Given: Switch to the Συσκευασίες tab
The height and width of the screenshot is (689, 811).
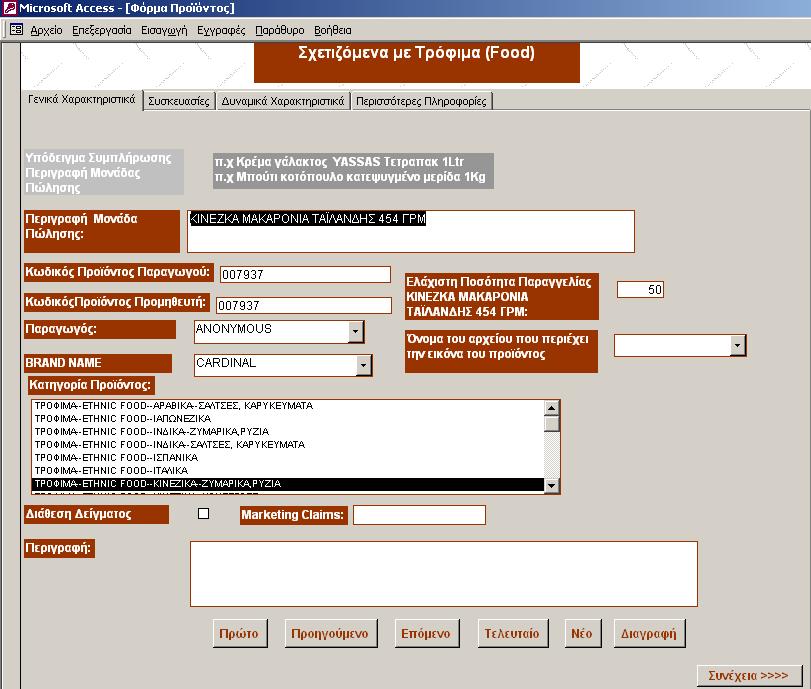Looking at the screenshot, I should (x=179, y=101).
